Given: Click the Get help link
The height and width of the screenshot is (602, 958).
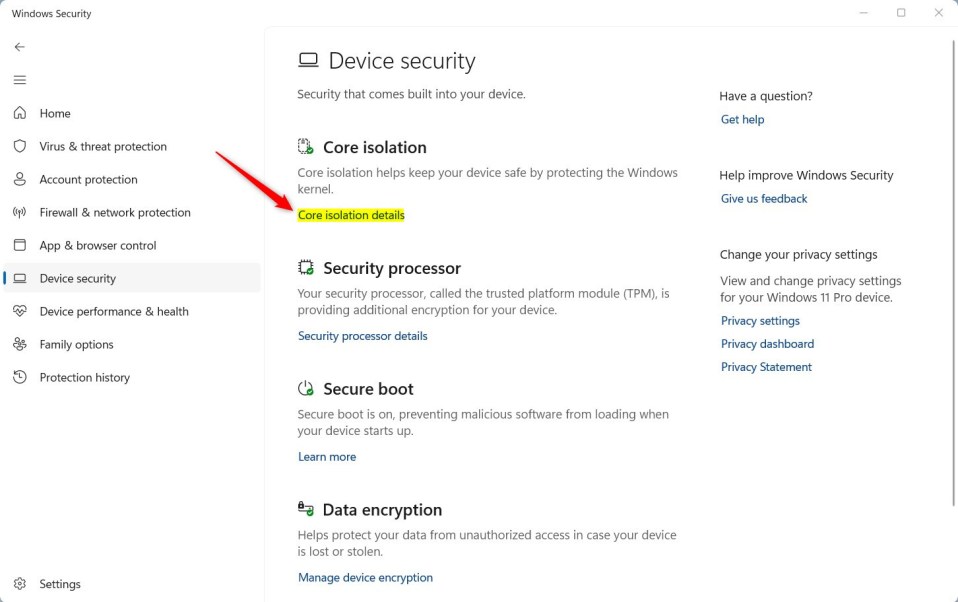Looking at the screenshot, I should [742, 120].
